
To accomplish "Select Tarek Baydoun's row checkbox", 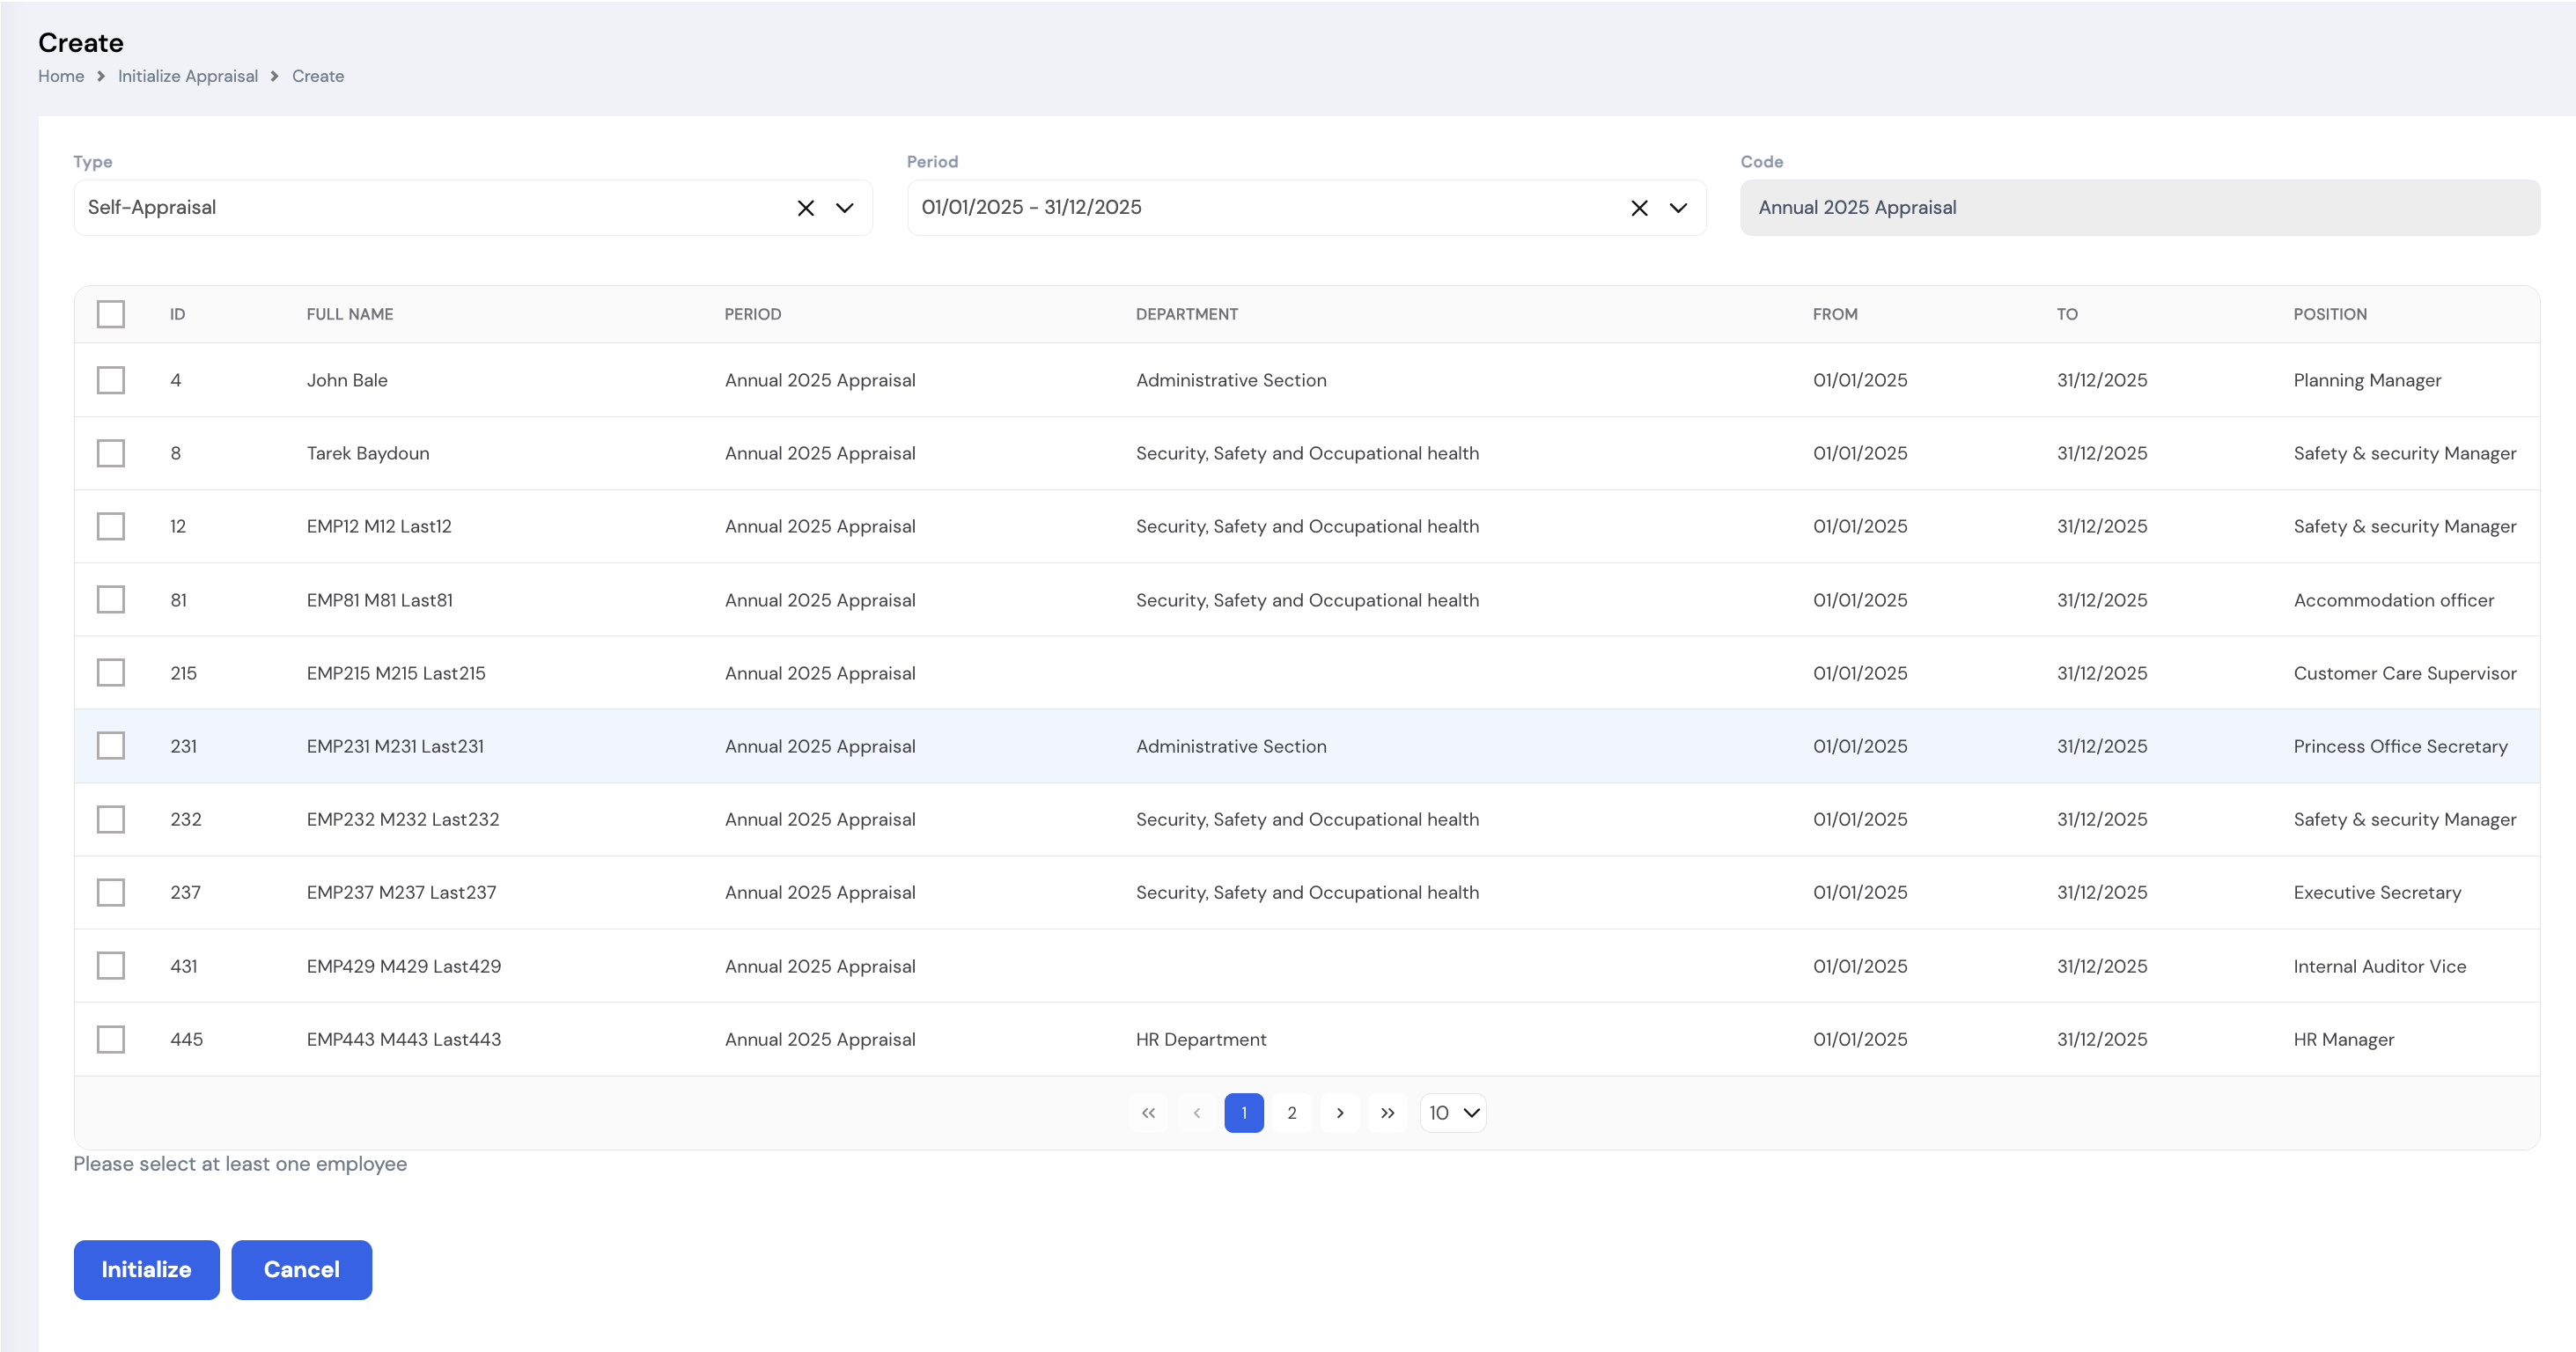I will pos(111,453).
